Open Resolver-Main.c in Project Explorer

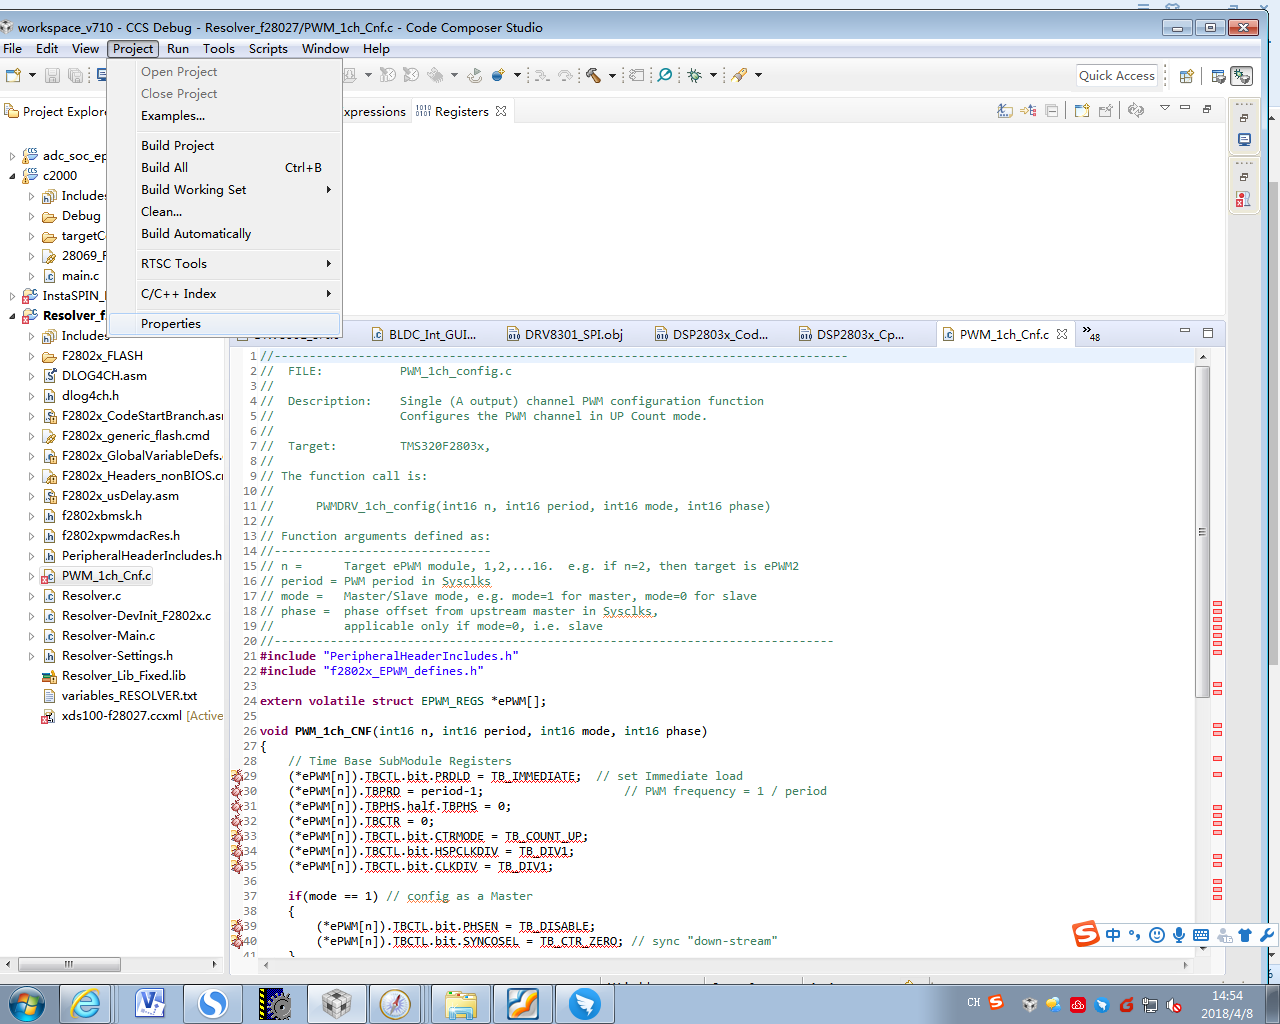[x=108, y=636]
